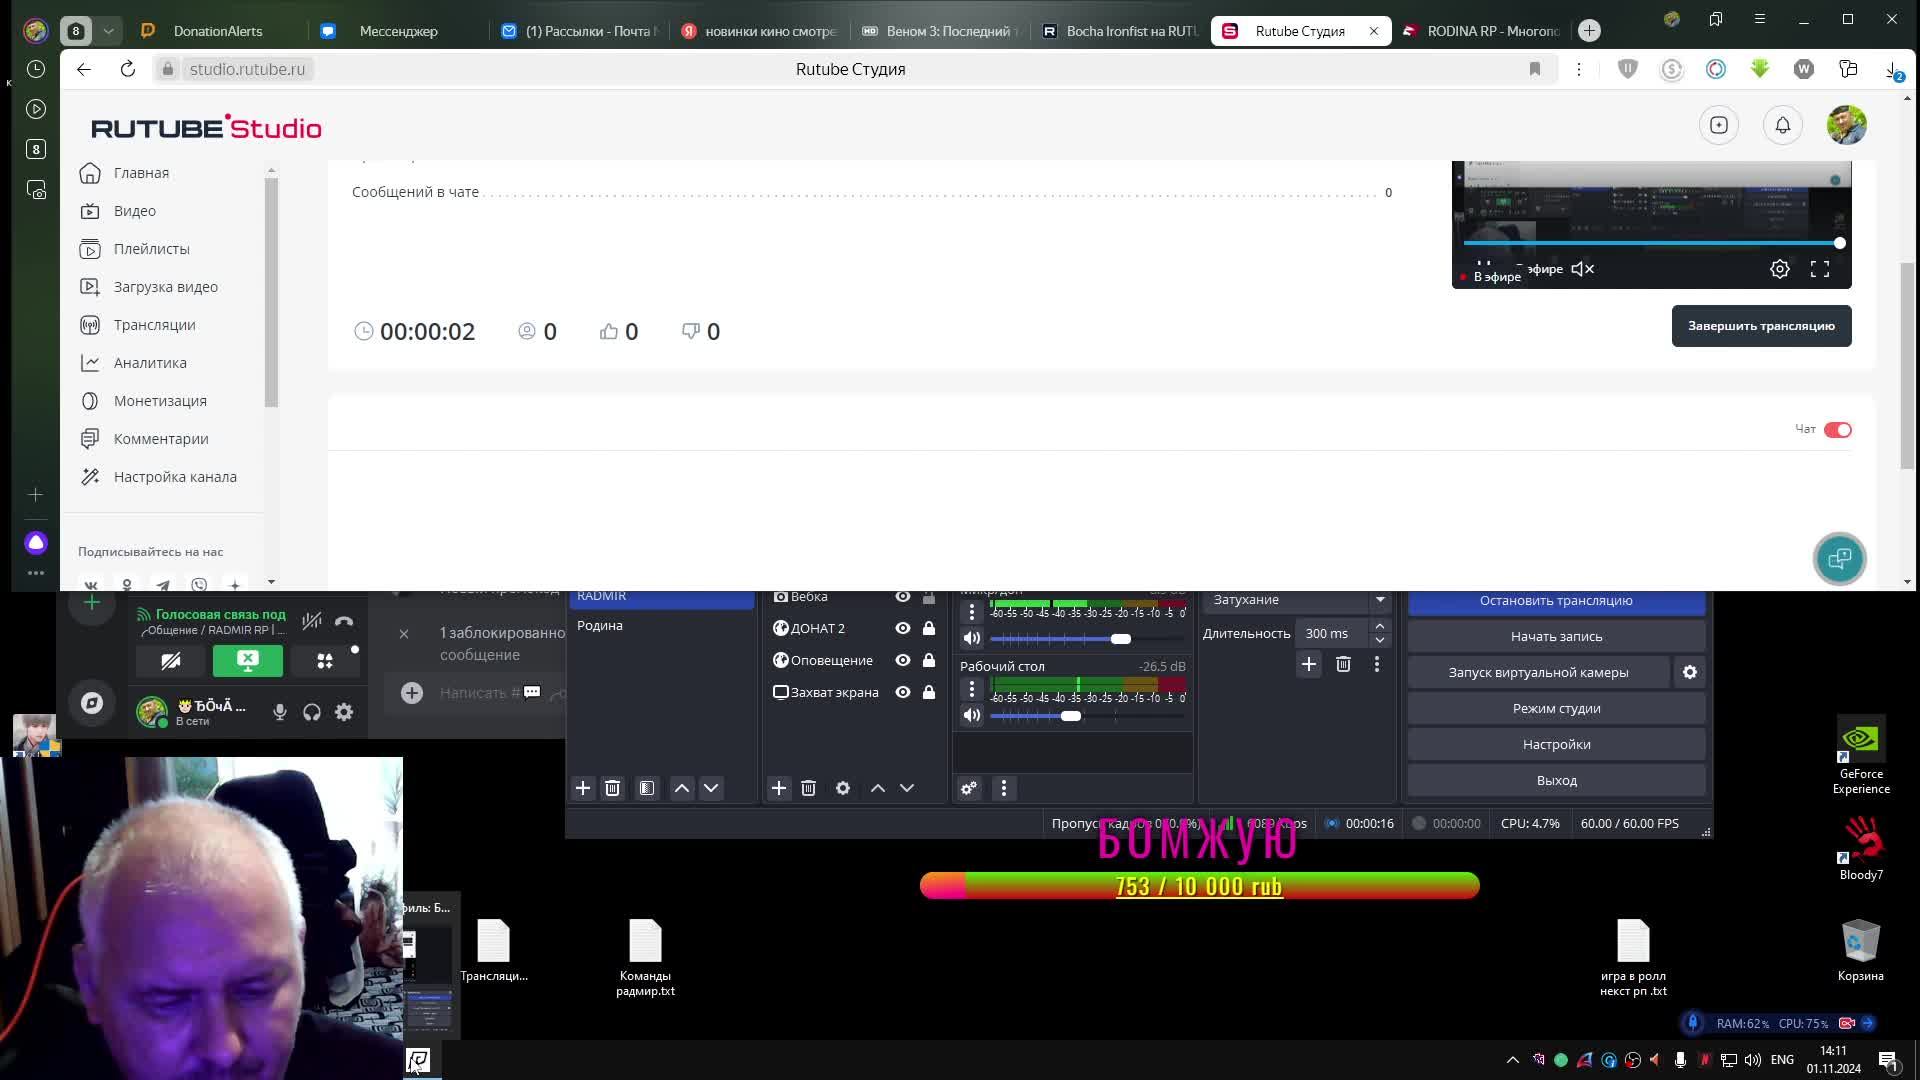Click Завершить трансляцию button

pyautogui.click(x=1760, y=326)
